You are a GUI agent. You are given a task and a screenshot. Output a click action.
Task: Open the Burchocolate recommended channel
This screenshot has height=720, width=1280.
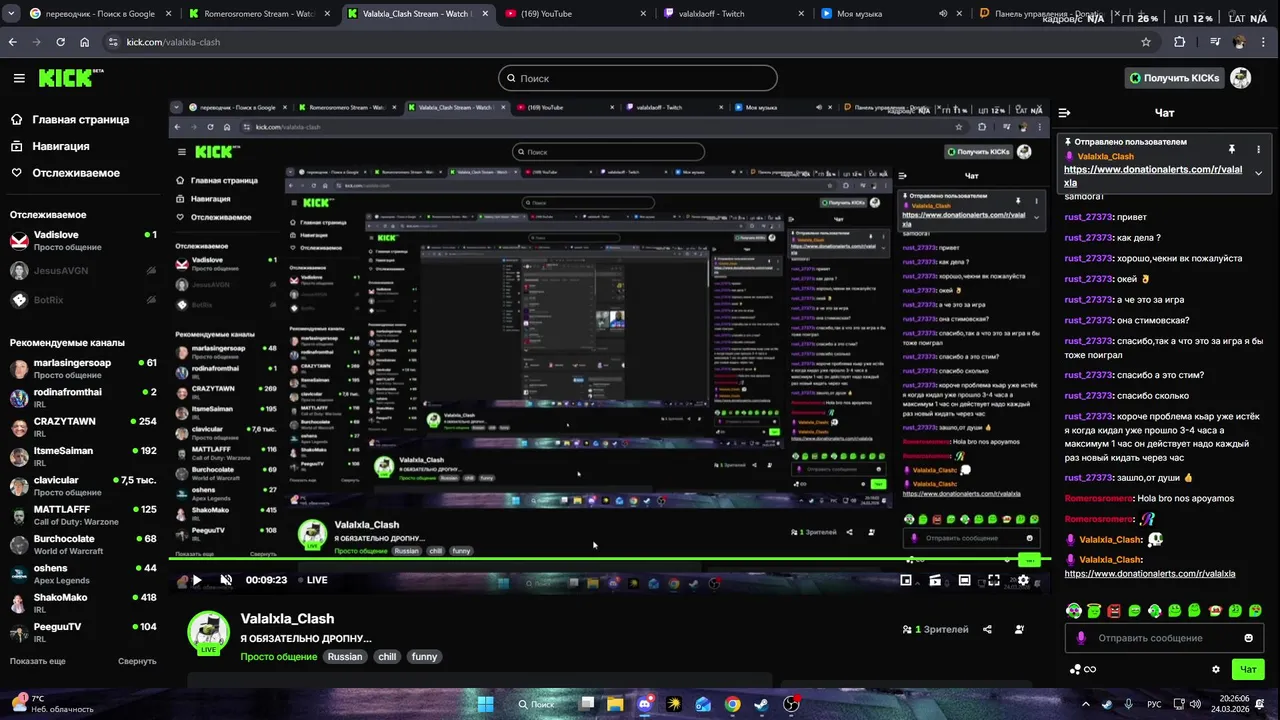point(83,544)
